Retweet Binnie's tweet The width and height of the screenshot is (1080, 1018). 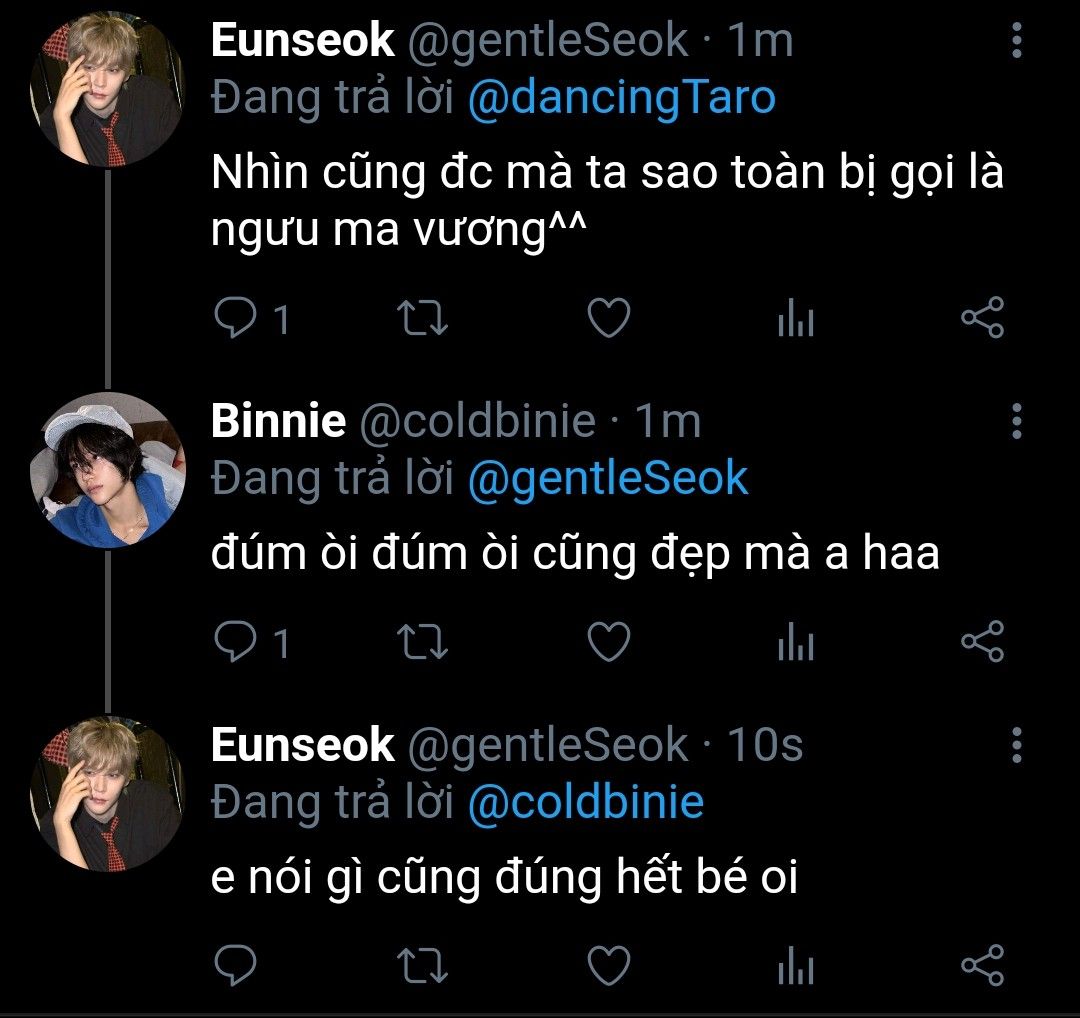point(423,642)
